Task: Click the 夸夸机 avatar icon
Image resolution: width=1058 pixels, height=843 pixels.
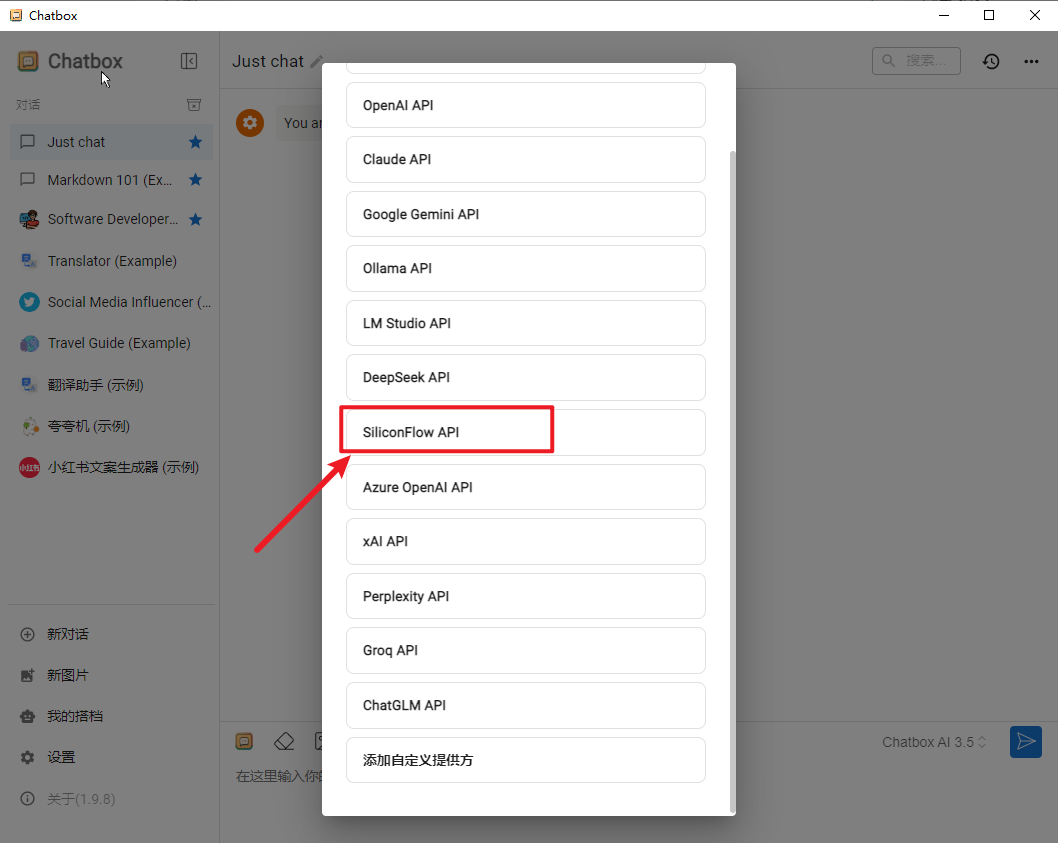Action: click(29, 426)
